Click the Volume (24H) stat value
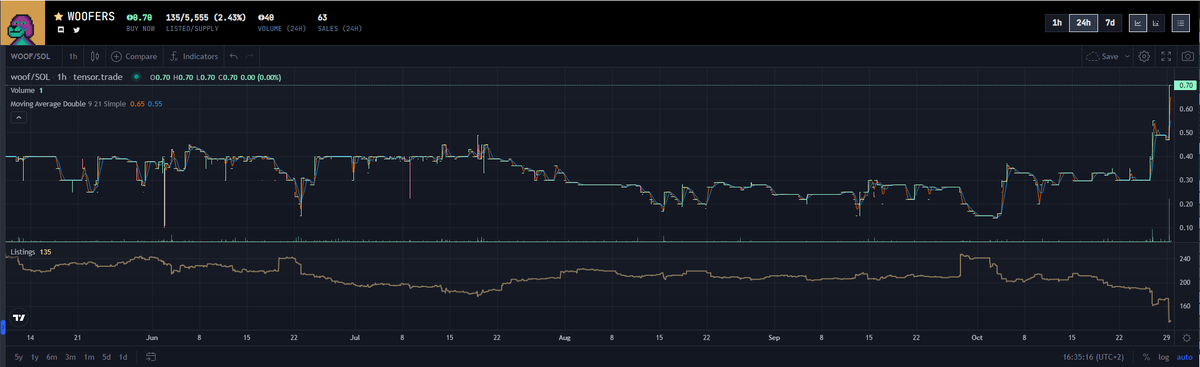The image size is (1200, 367). [266, 17]
